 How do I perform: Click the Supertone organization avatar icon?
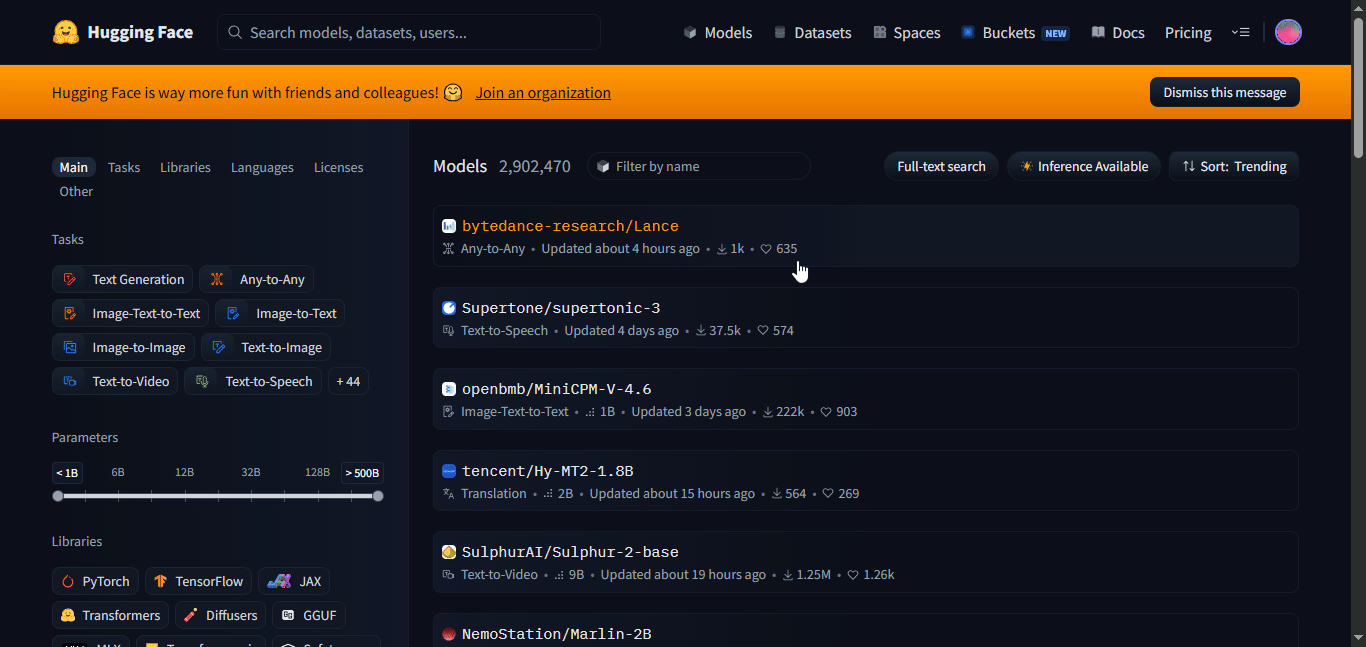coord(449,308)
